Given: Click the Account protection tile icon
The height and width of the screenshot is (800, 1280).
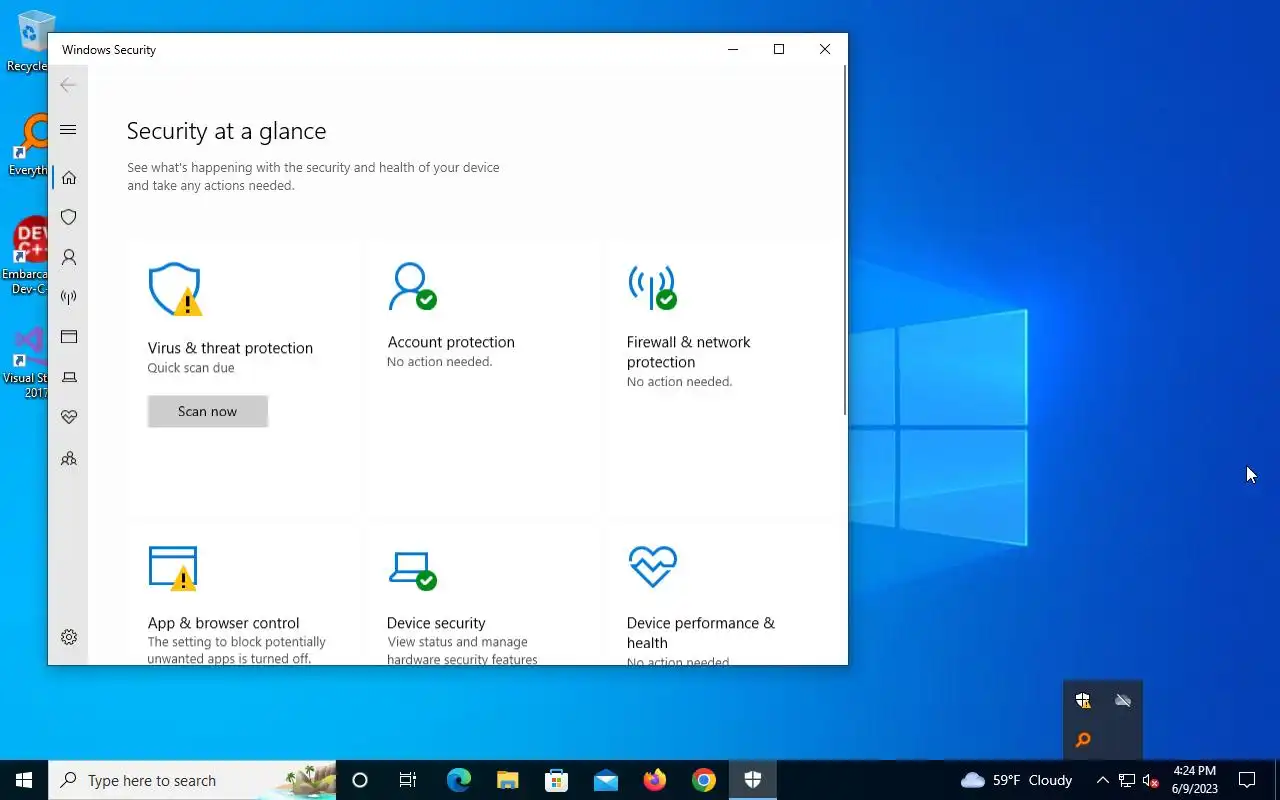Looking at the screenshot, I should pyautogui.click(x=412, y=287).
